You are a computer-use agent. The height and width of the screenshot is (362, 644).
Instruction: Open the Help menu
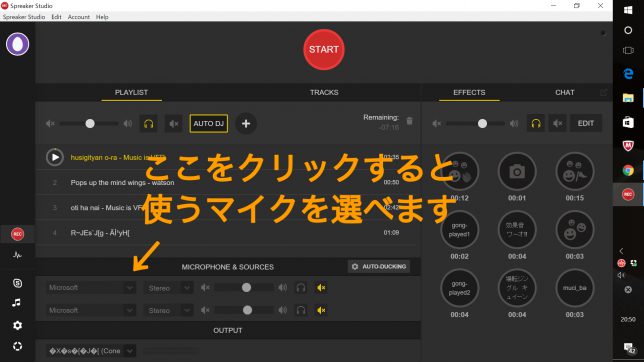(102, 17)
